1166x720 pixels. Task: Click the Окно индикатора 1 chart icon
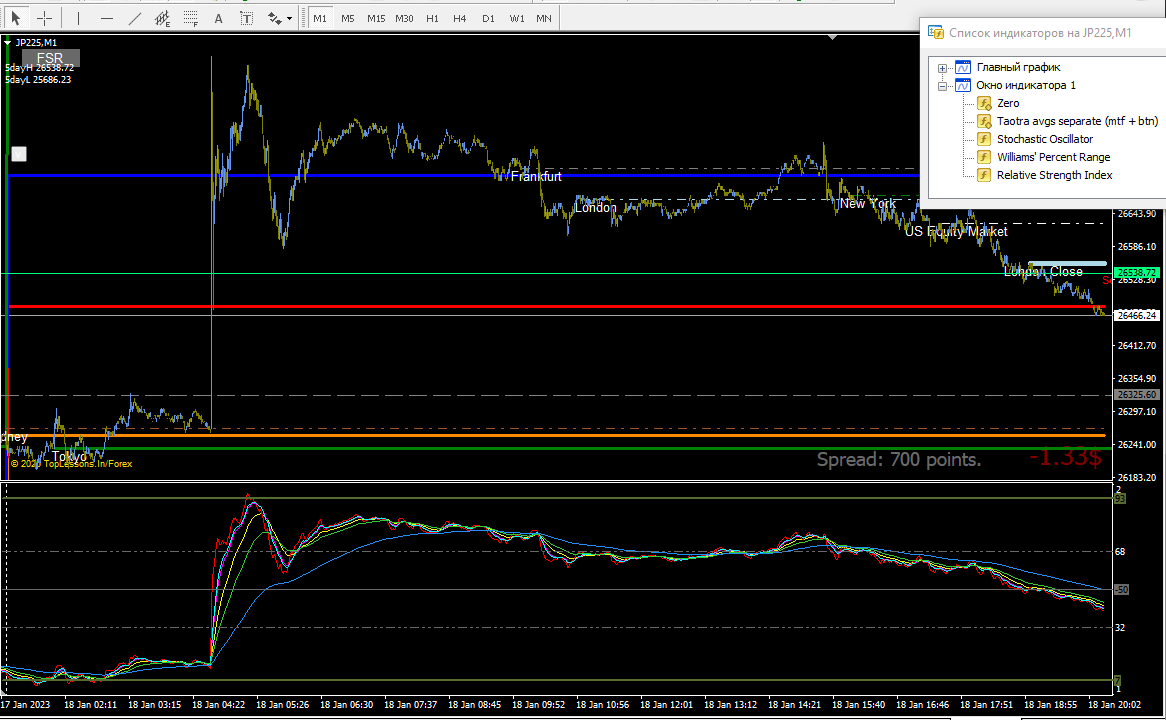pyautogui.click(x=963, y=86)
